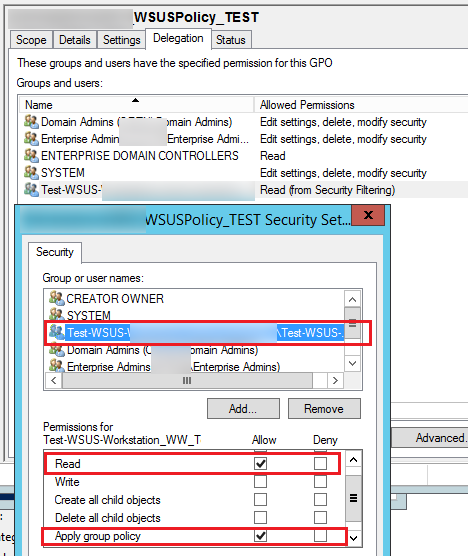Deny Create all child objects
Screen dimensions: 468x556
pos(320,500)
